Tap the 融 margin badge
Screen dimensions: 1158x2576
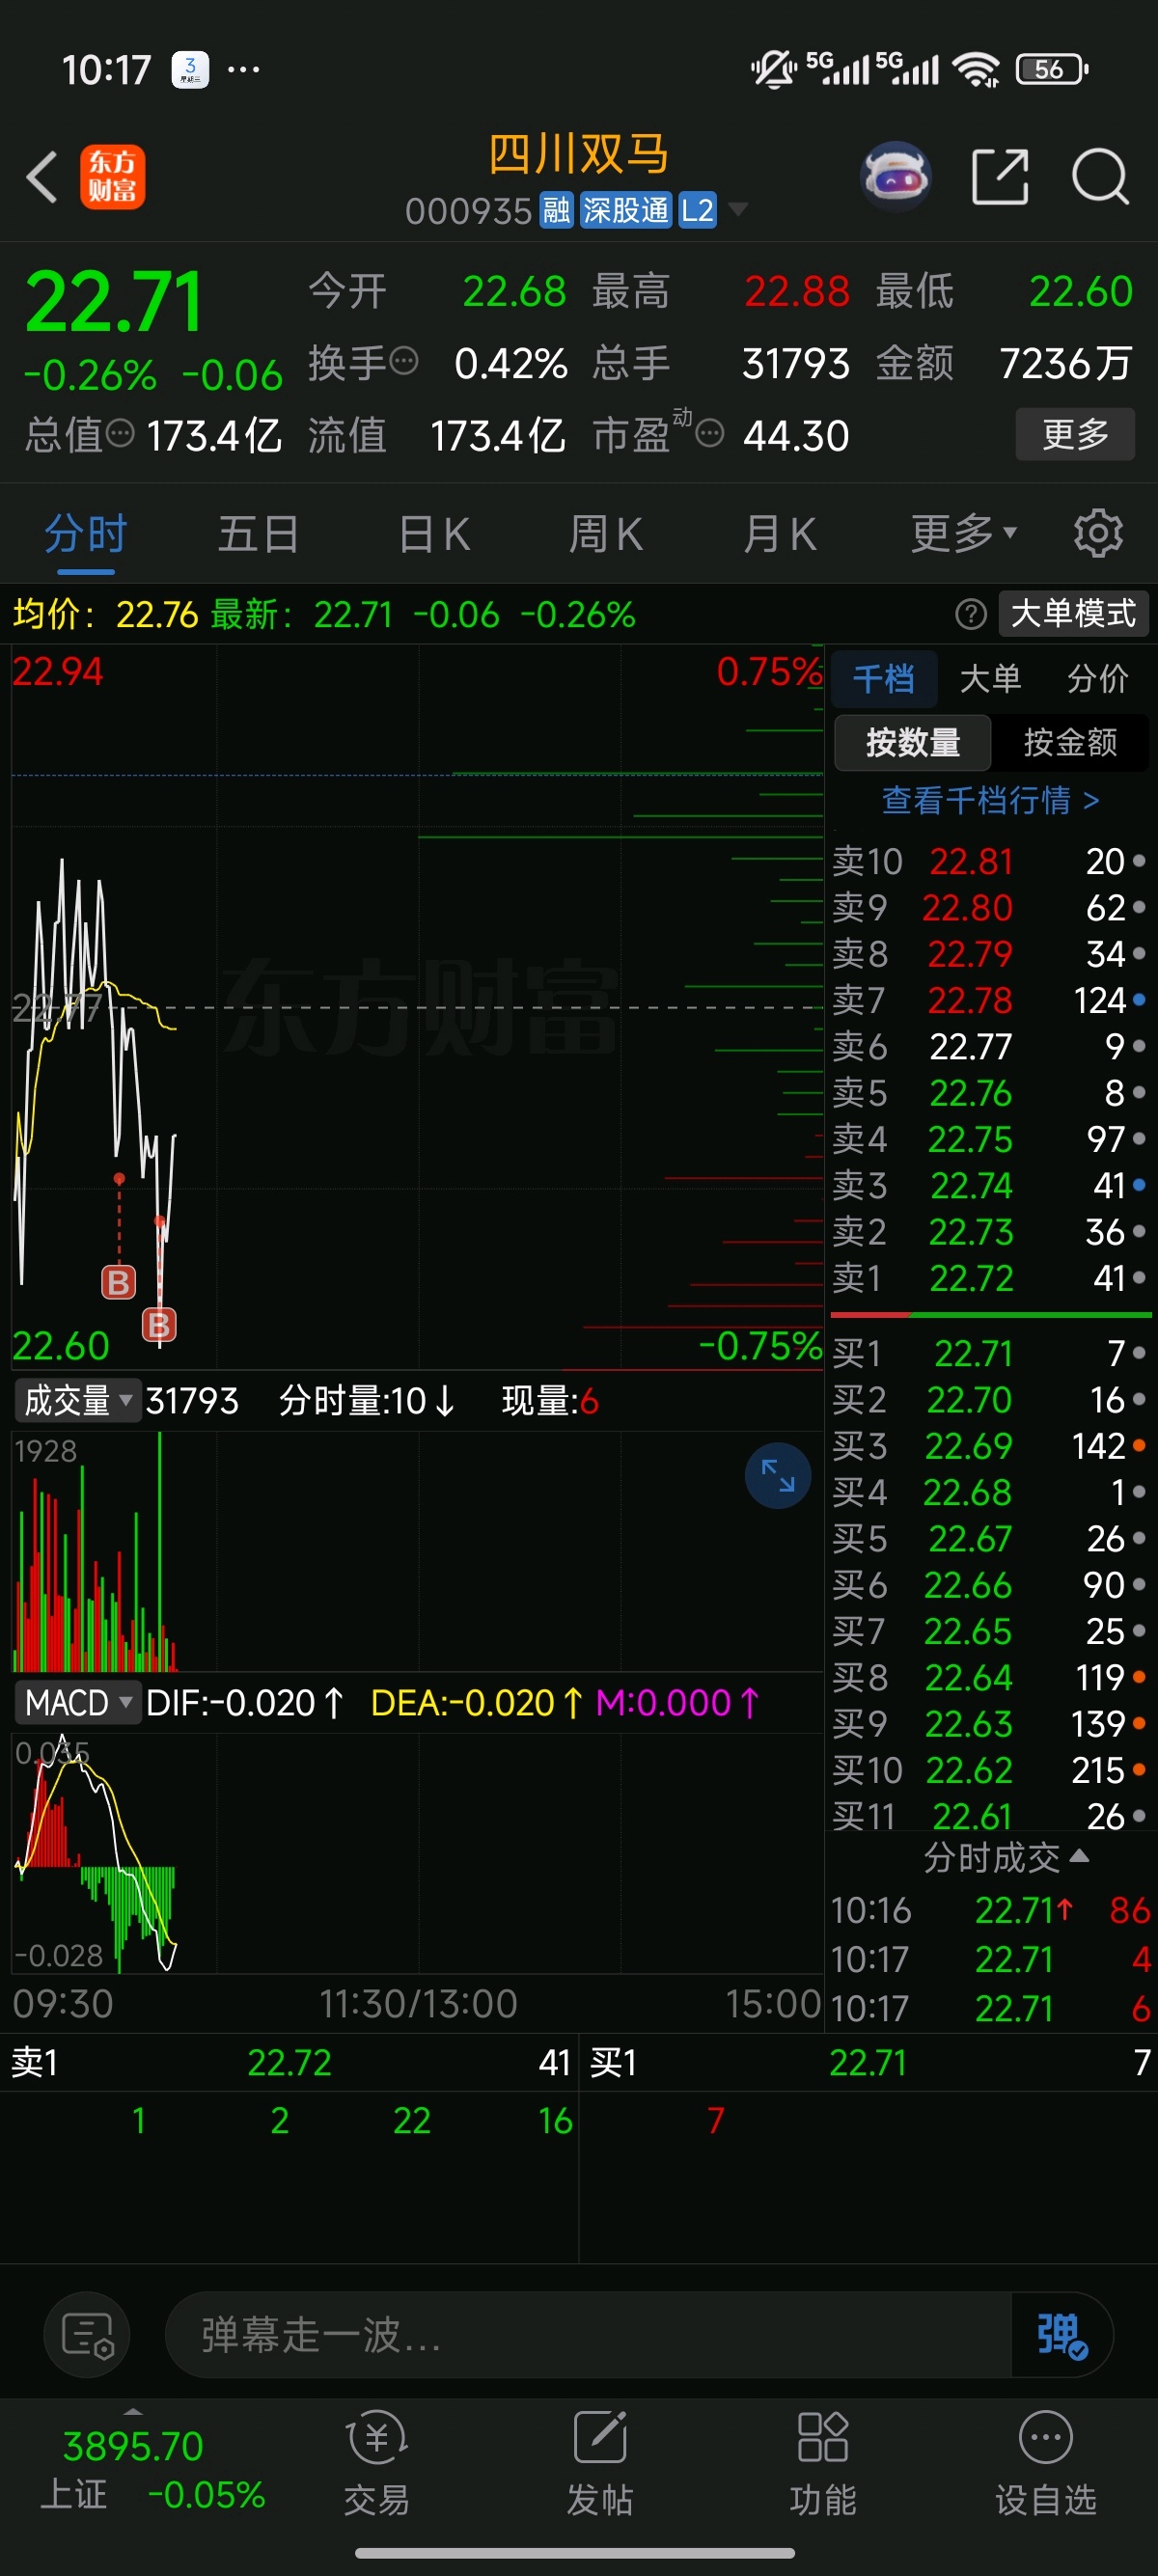click(556, 210)
